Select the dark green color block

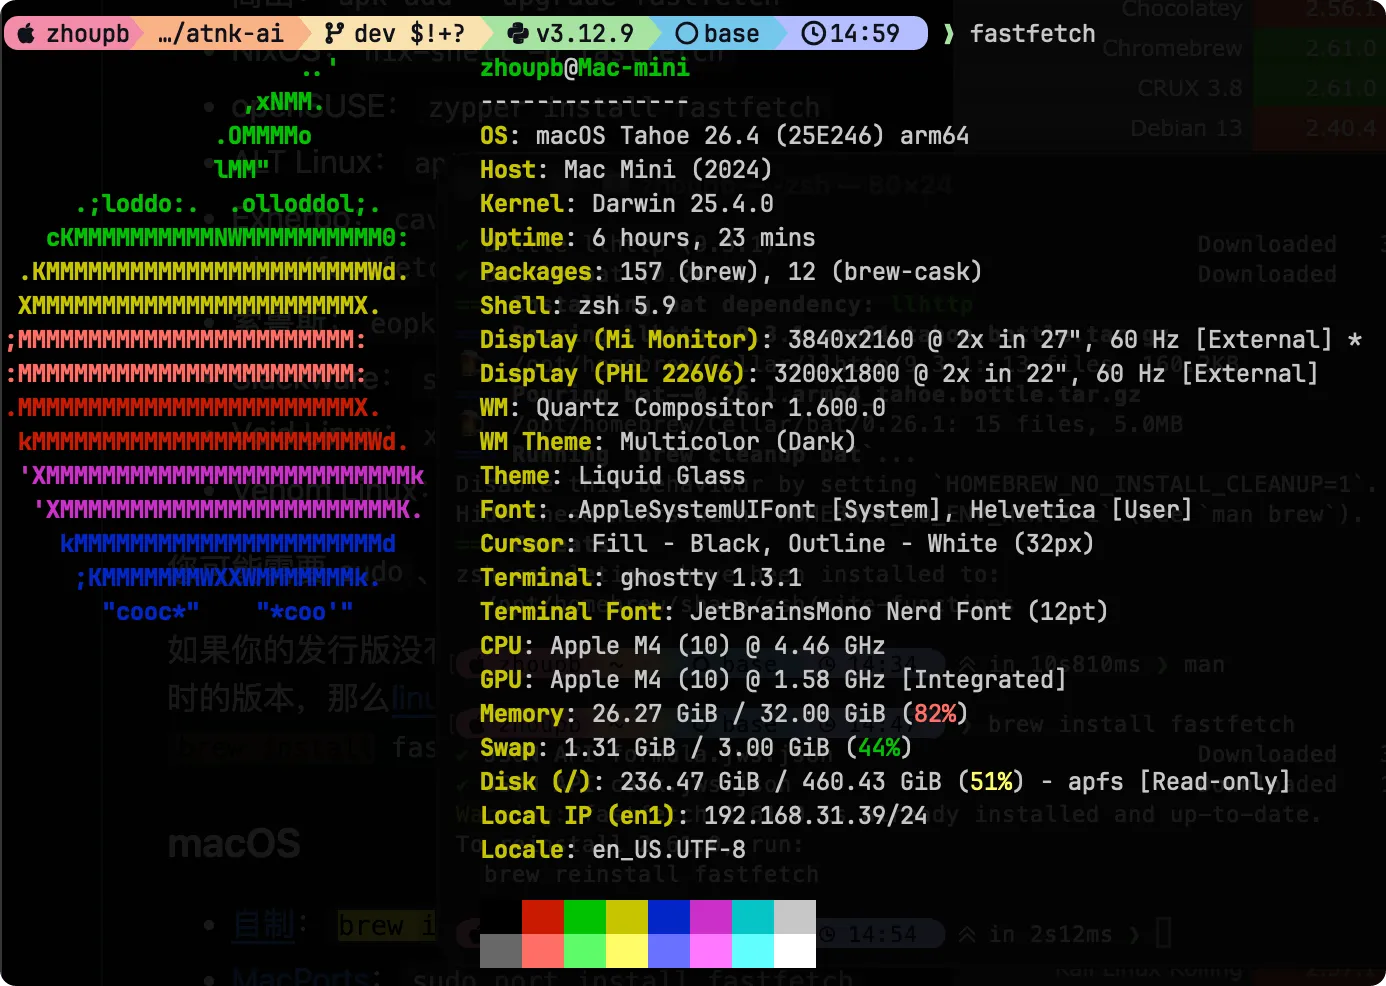[585, 917]
